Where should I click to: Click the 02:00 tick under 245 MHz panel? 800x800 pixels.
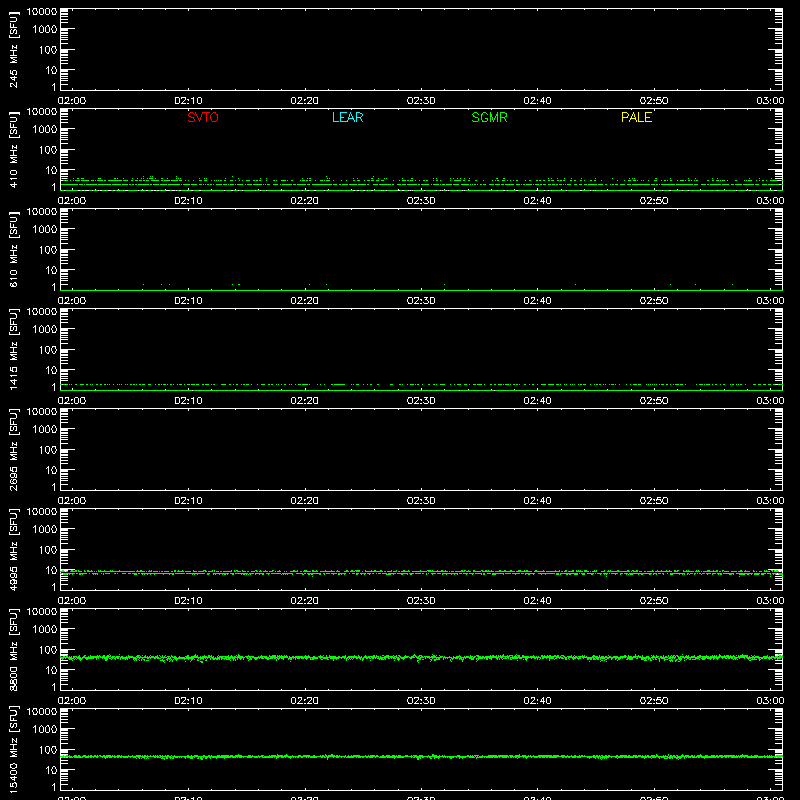click(x=72, y=101)
